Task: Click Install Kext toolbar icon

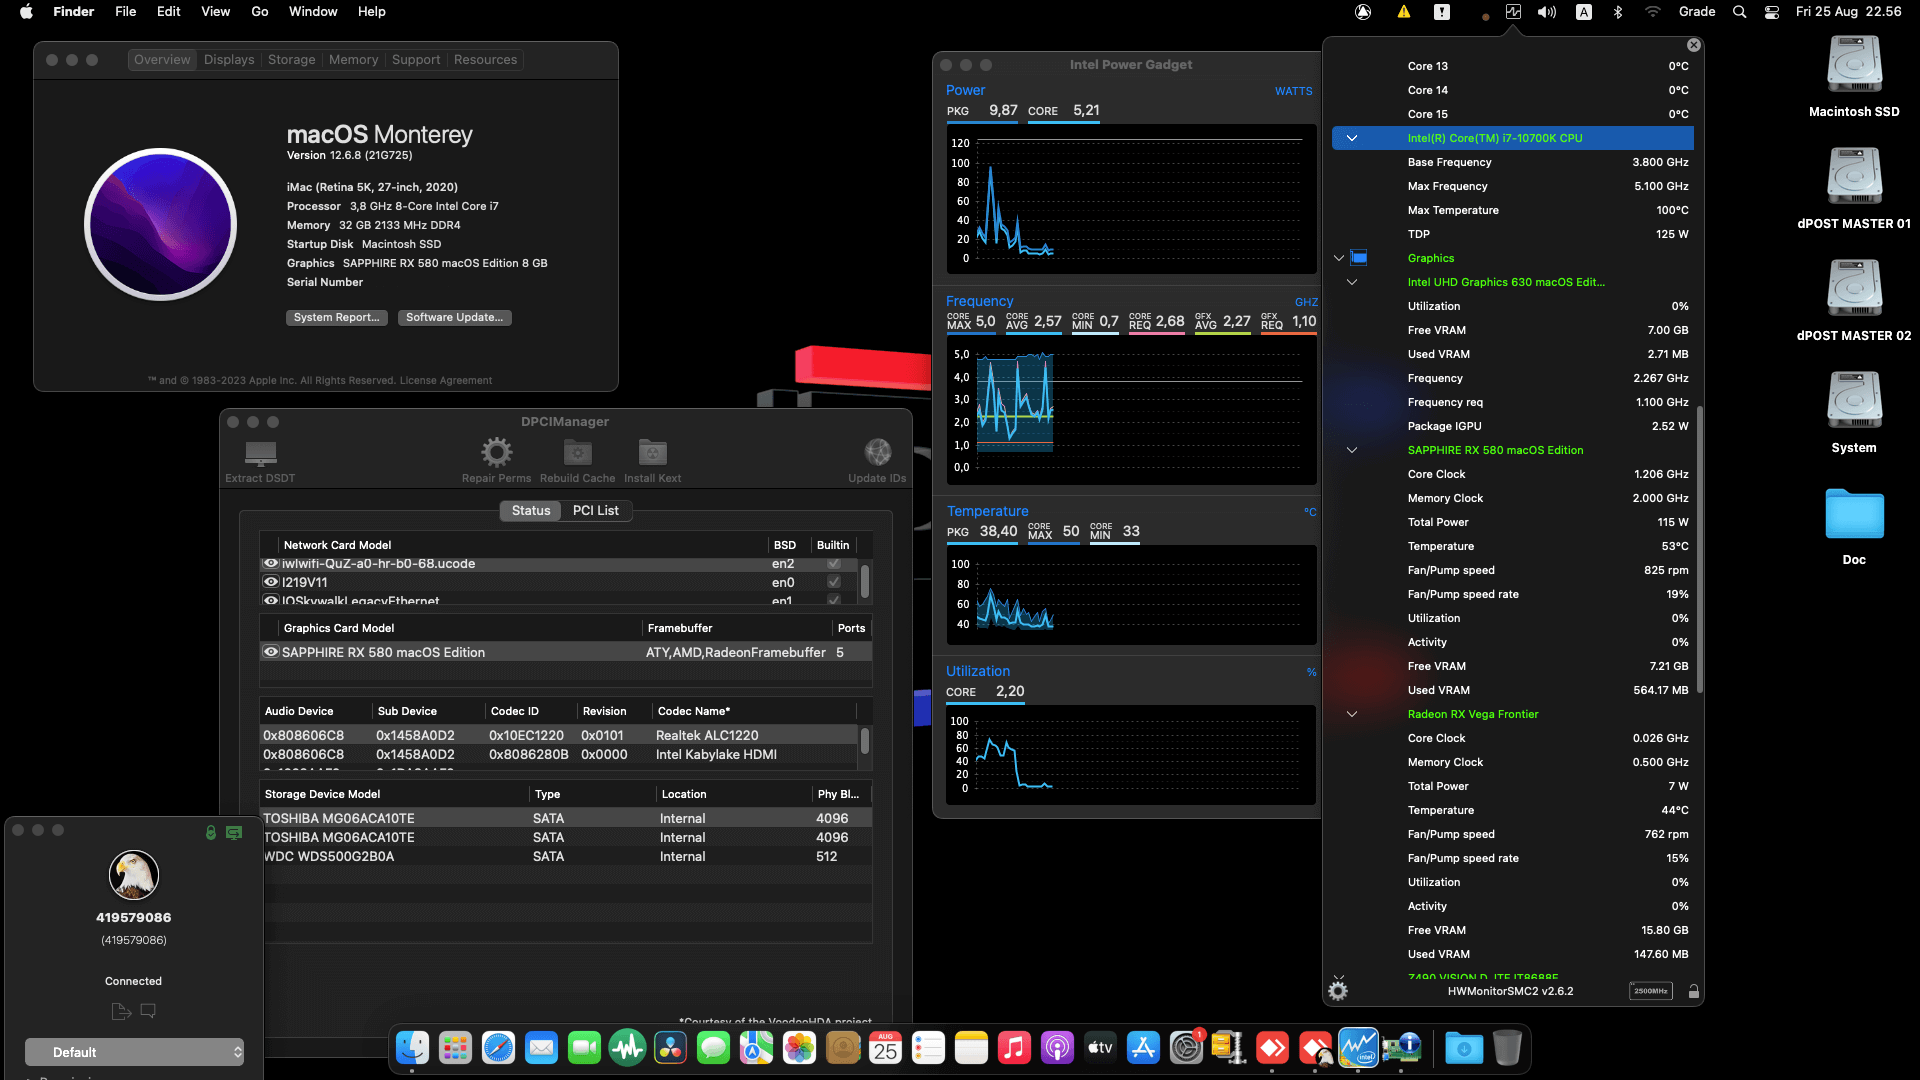Action: click(652, 453)
